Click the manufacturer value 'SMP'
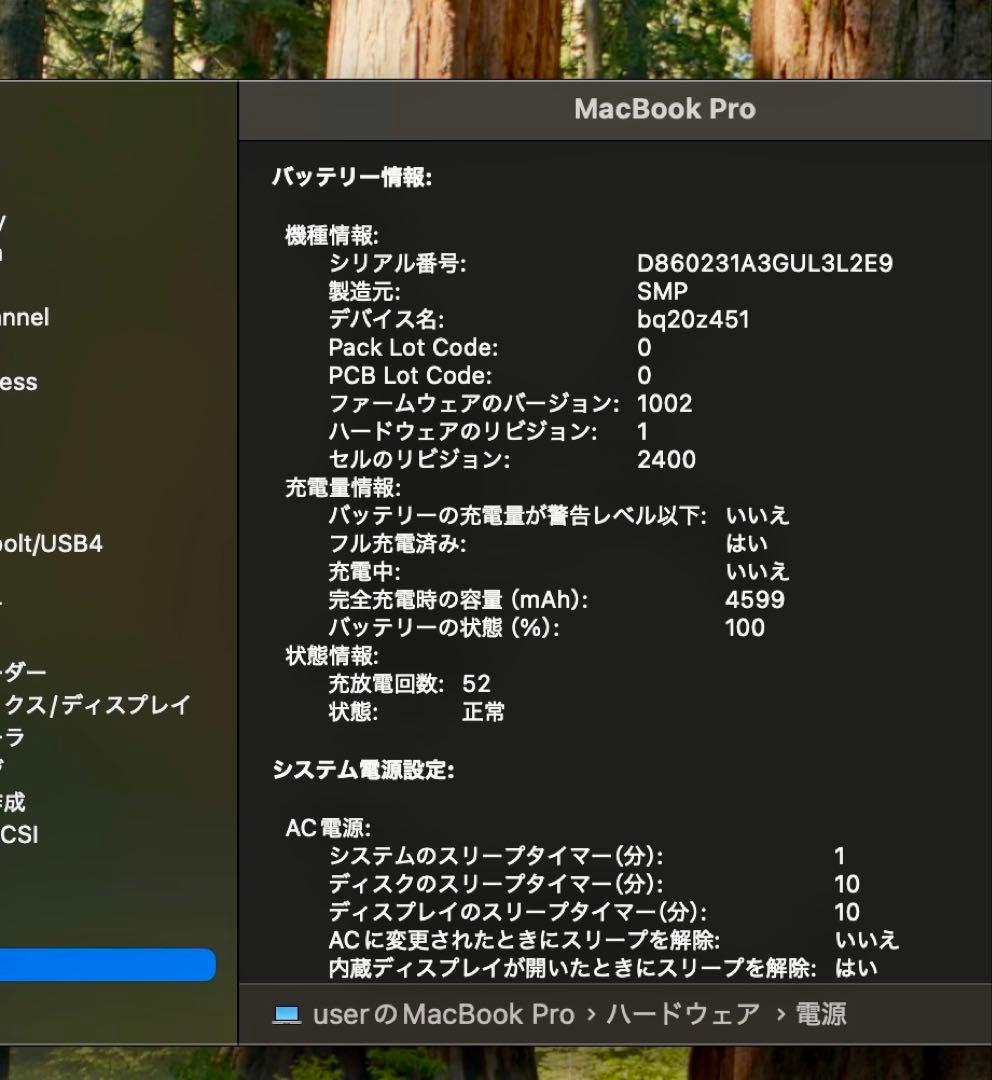992x1080 pixels. click(662, 291)
